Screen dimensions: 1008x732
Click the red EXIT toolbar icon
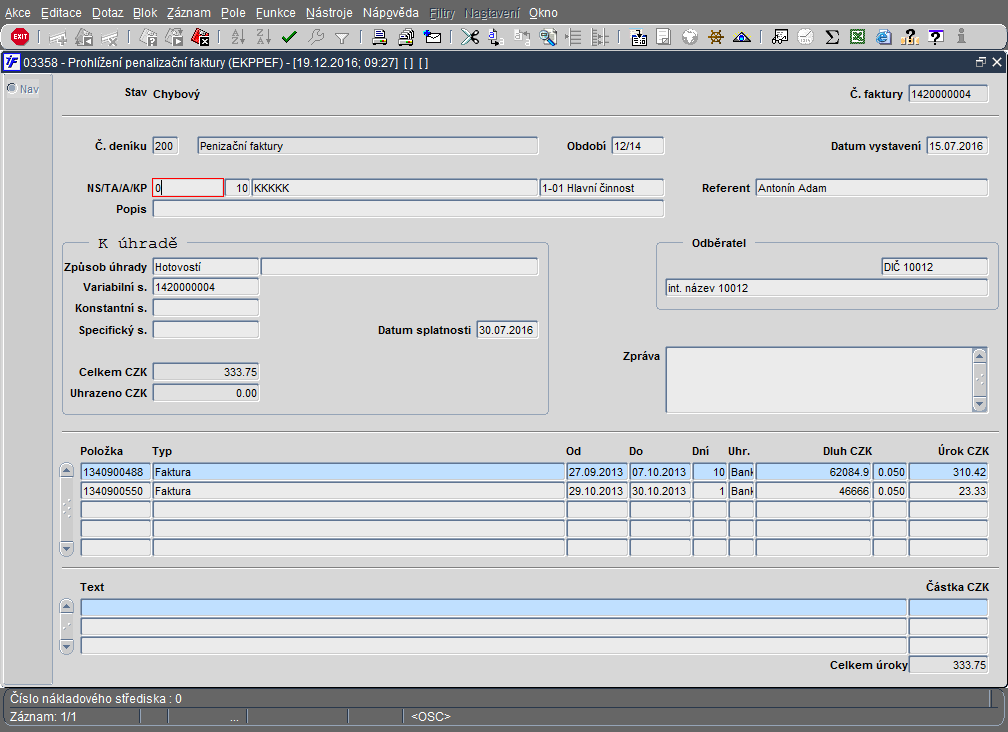(20, 37)
